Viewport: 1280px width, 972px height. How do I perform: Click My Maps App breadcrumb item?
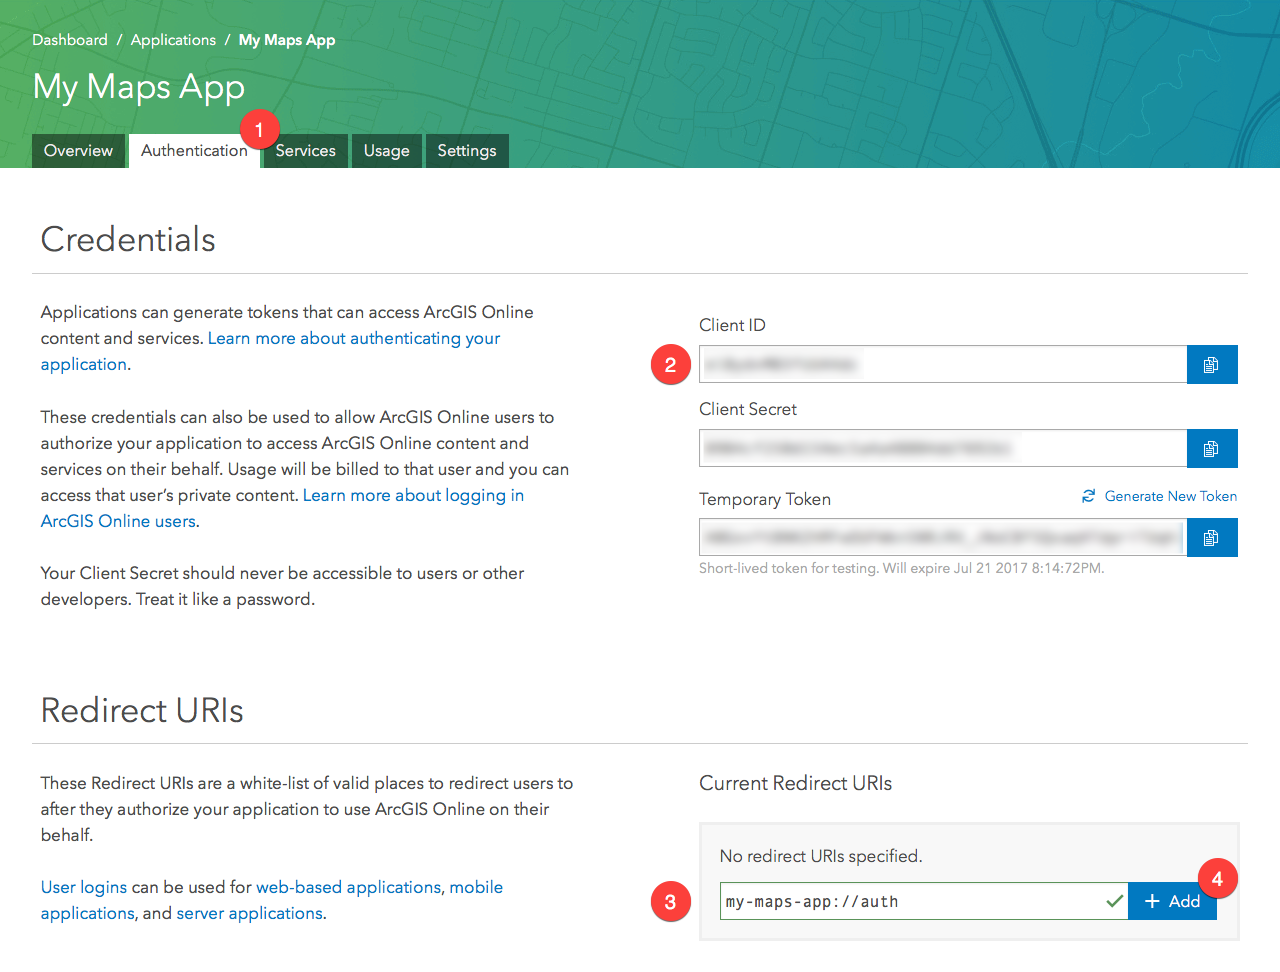pos(287,40)
